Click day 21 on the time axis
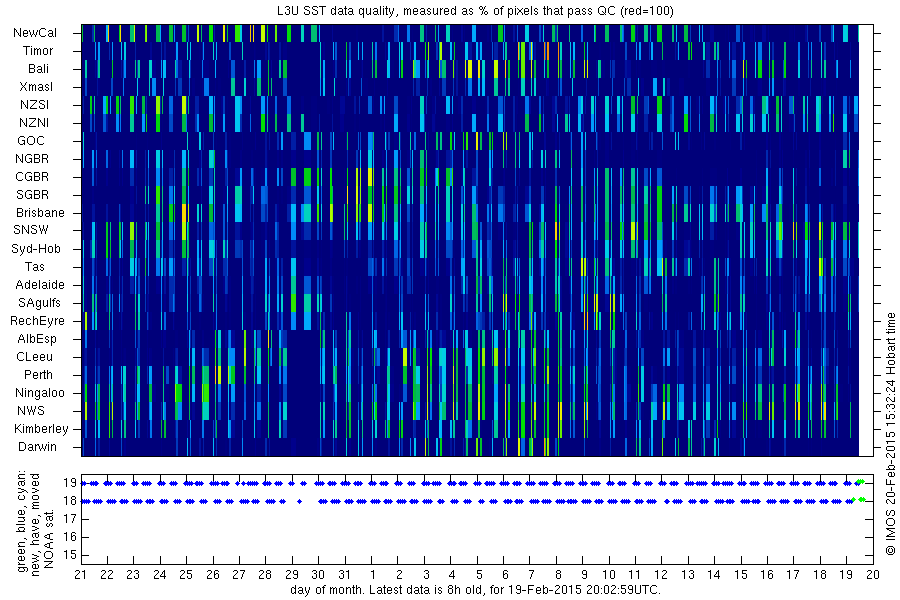The height and width of the screenshot is (600, 900). pos(81,575)
